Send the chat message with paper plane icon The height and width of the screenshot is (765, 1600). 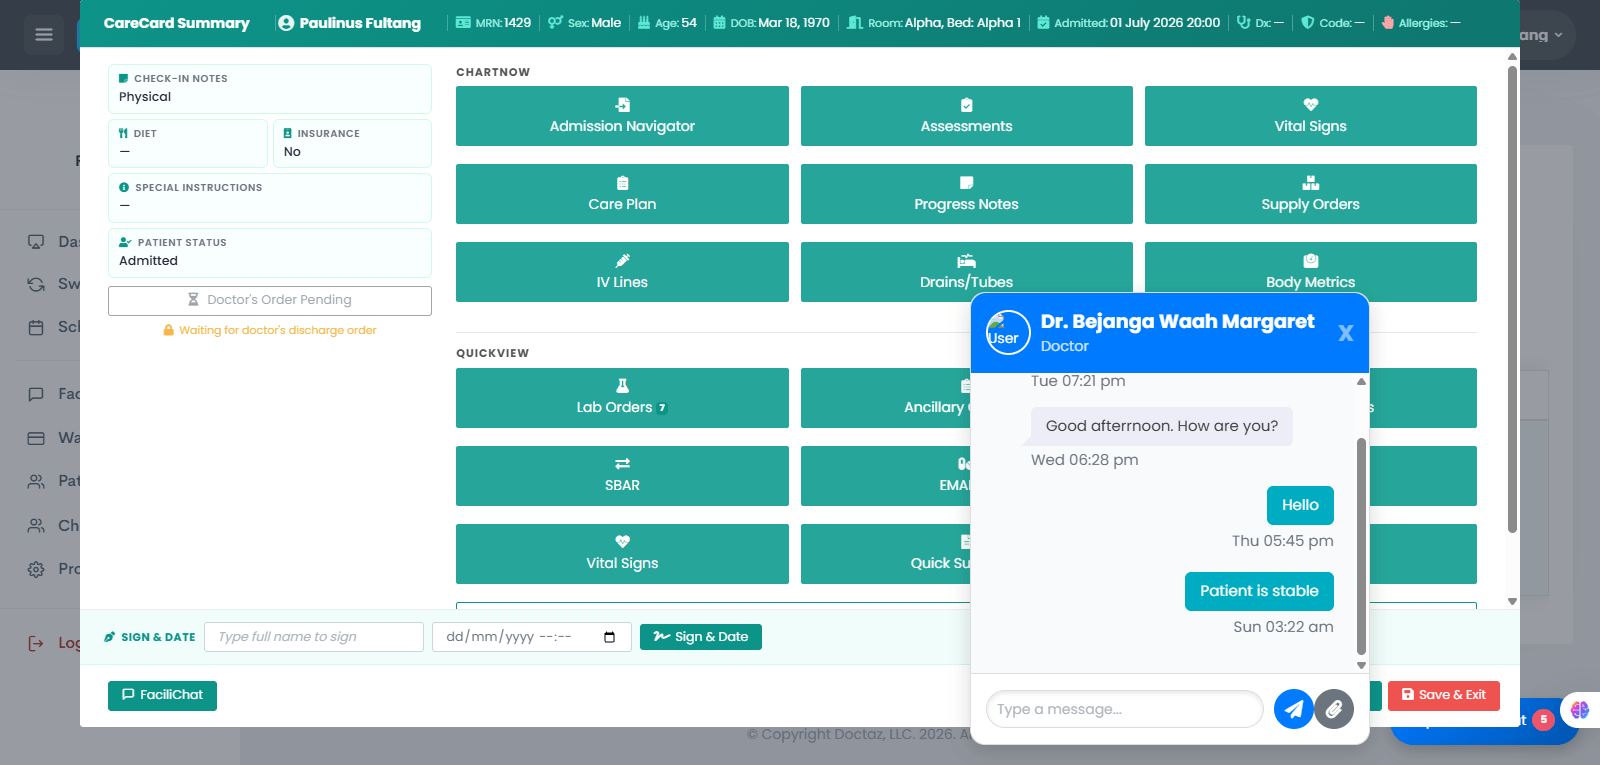[x=1293, y=709]
